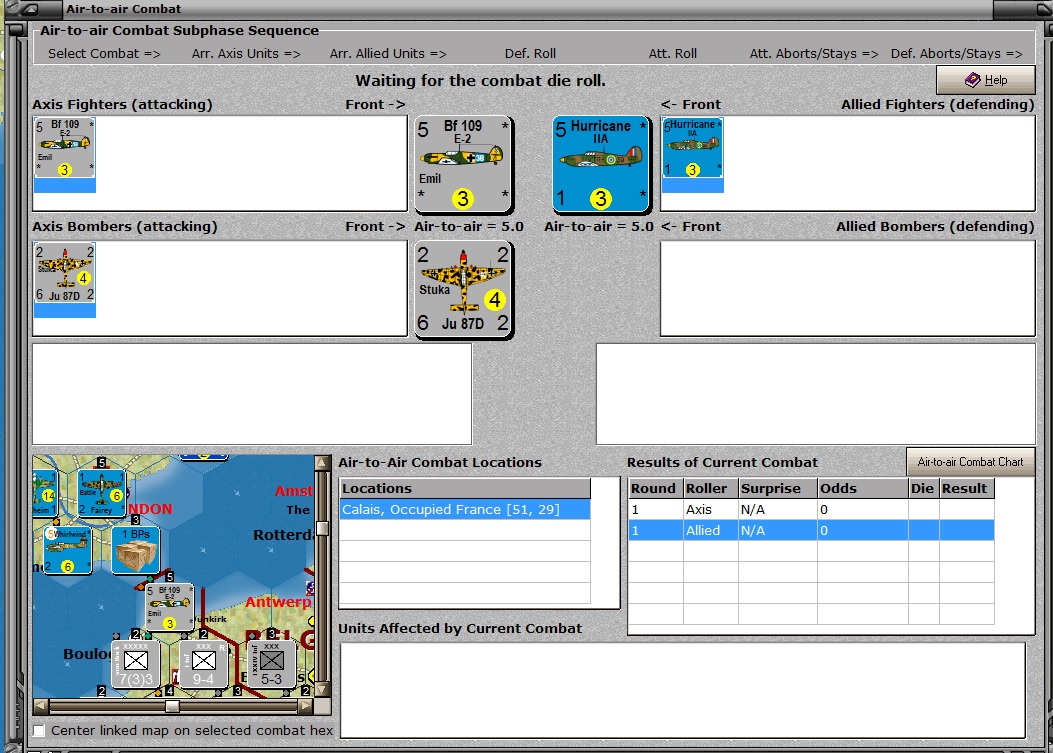
Task: Click the Odds column header
Action: click(x=862, y=488)
